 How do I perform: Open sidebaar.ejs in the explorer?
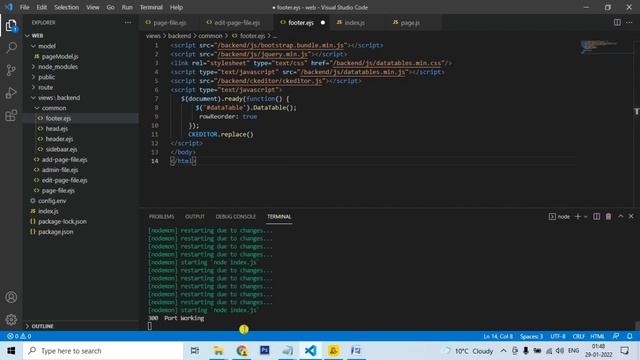point(61,149)
